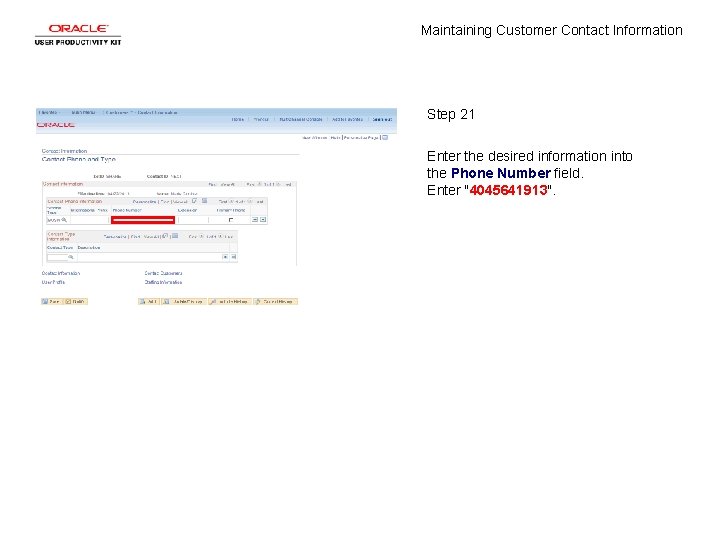Open the Worklist link
720x540 pixels.
(x=261, y=119)
